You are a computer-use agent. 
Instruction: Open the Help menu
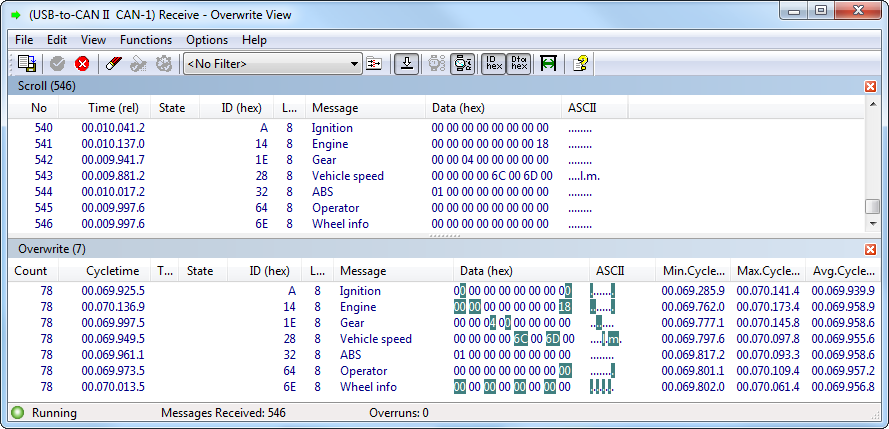pyautogui.click(x=254, y=40)
